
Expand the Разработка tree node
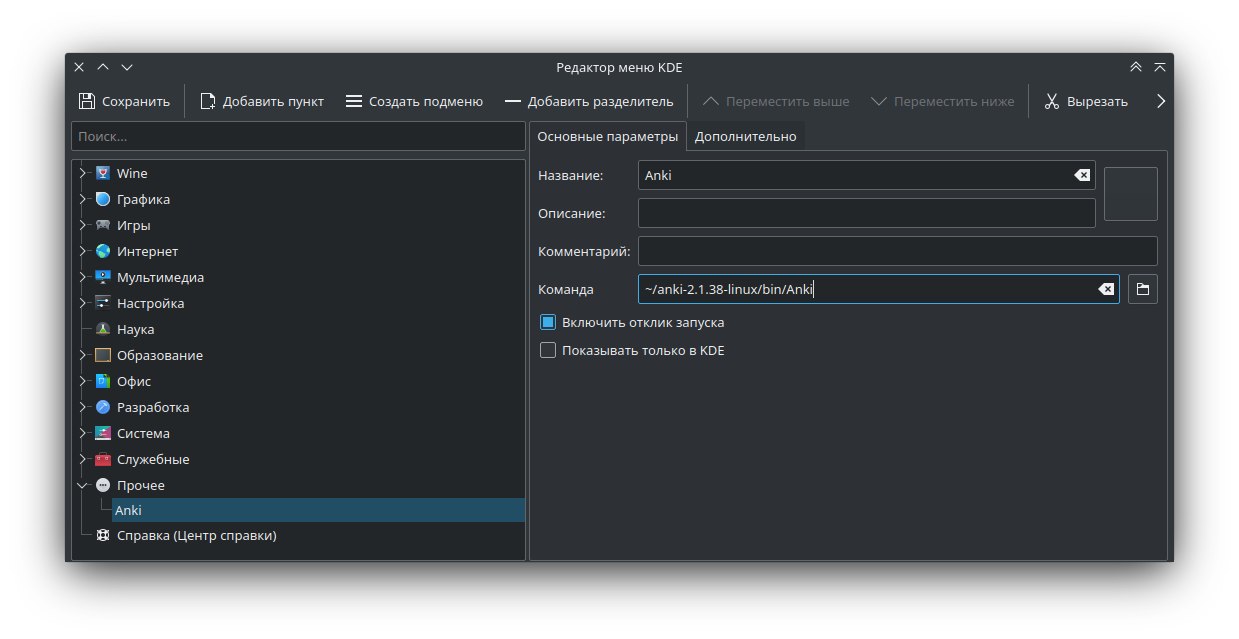click(x=84, y=407)
